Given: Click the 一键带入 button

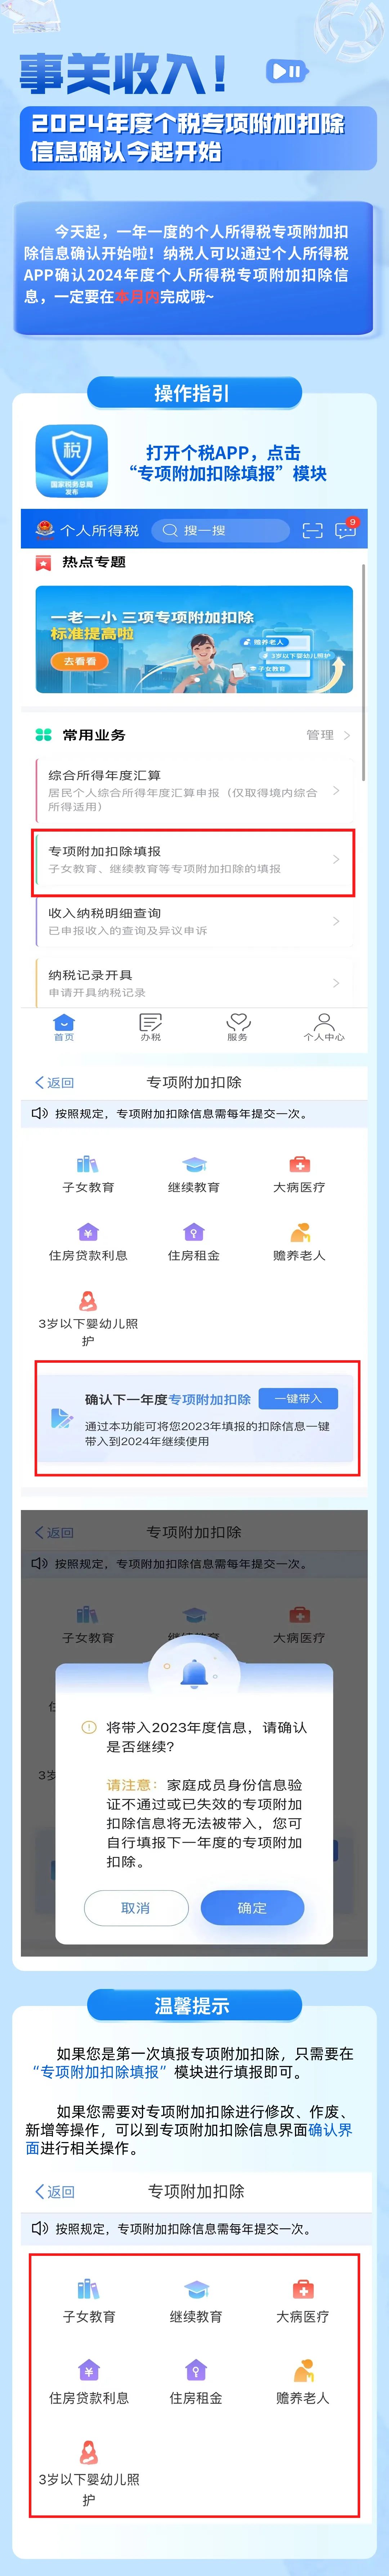Looking at the screenshot, I should pos(298,1398).
